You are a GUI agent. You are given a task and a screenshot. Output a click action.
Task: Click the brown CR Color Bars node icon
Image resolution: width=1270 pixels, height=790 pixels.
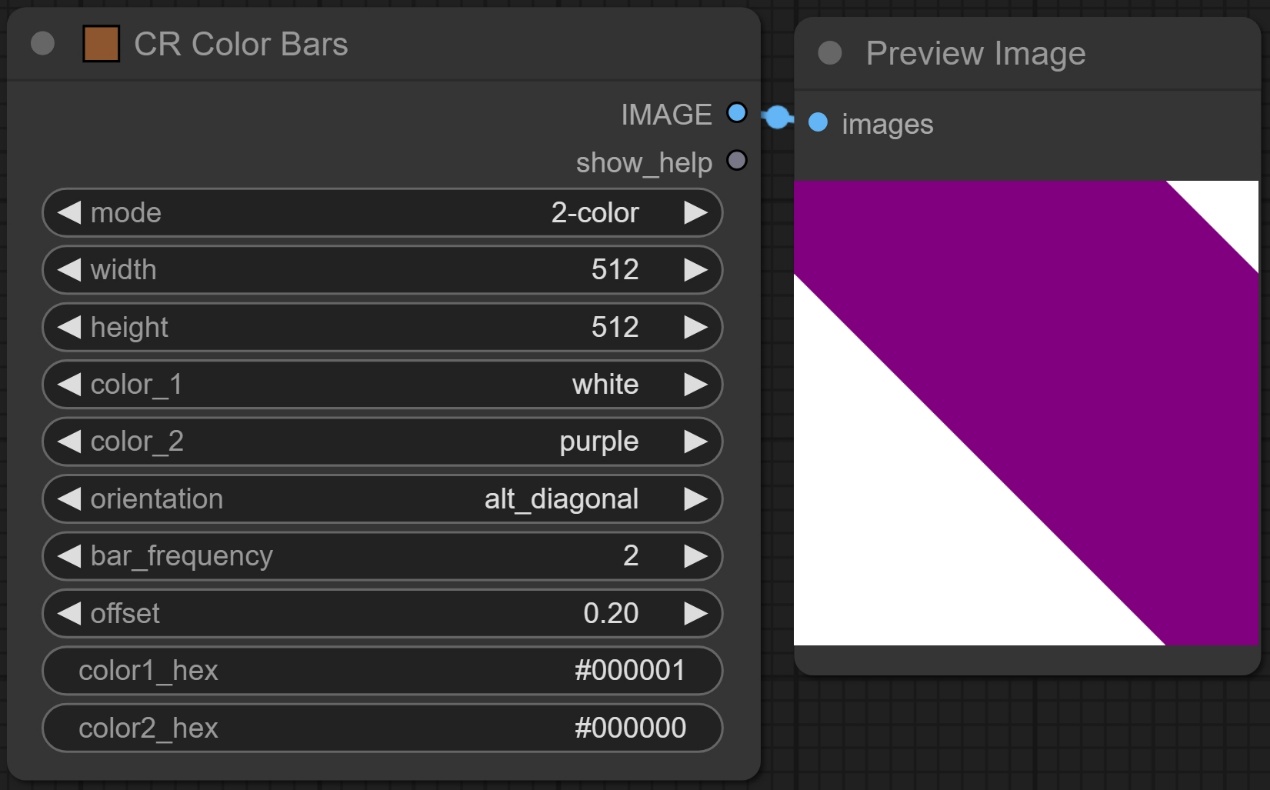click(101, 44)
